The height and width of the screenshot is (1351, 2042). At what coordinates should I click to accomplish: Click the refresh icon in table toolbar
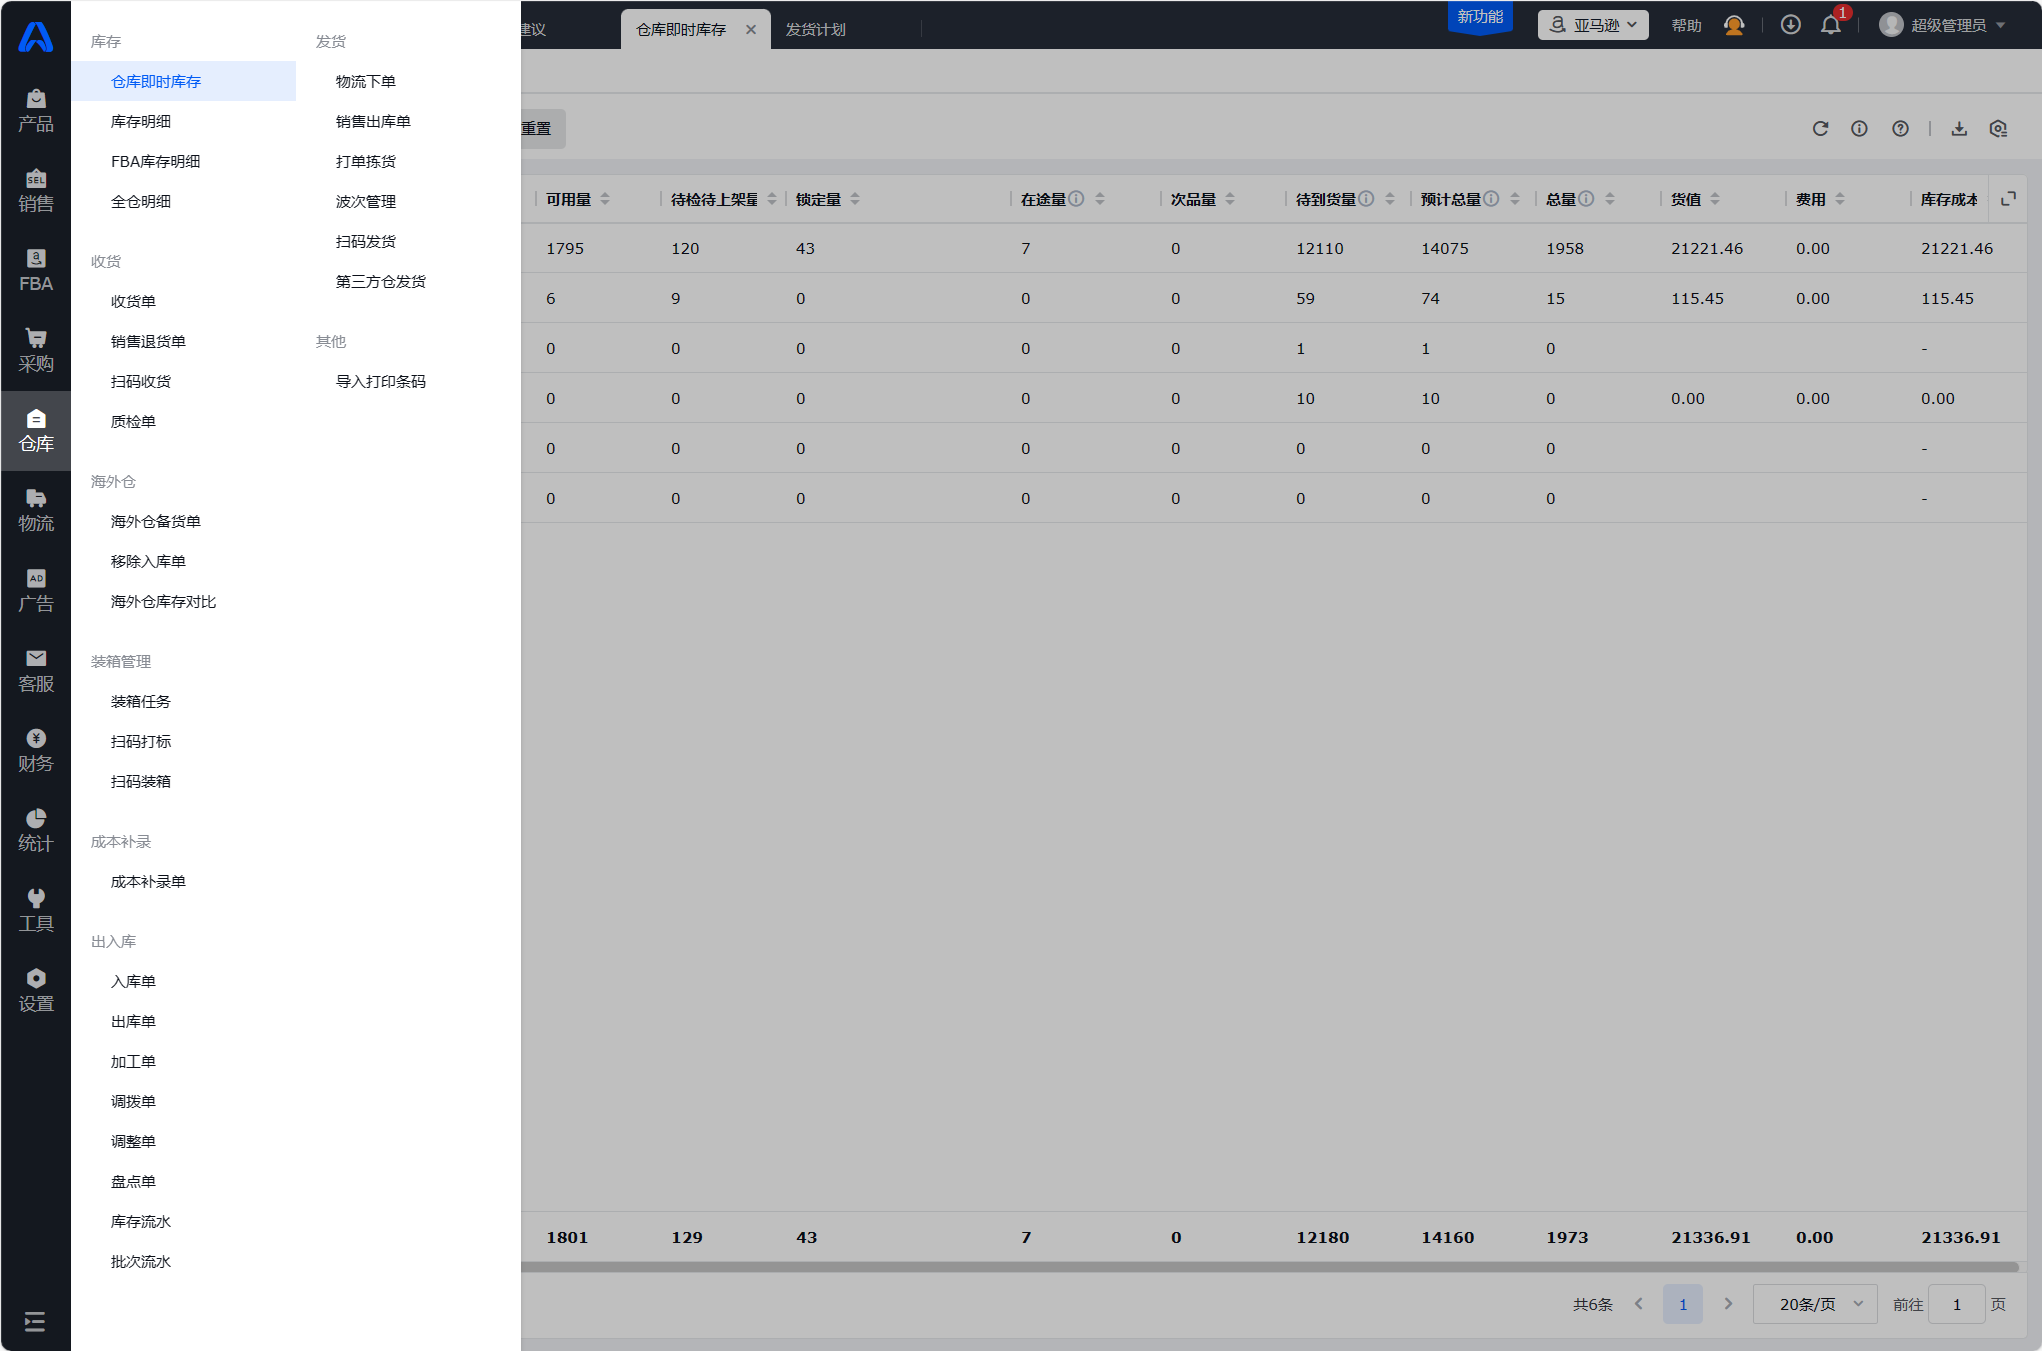[1820, 129]
